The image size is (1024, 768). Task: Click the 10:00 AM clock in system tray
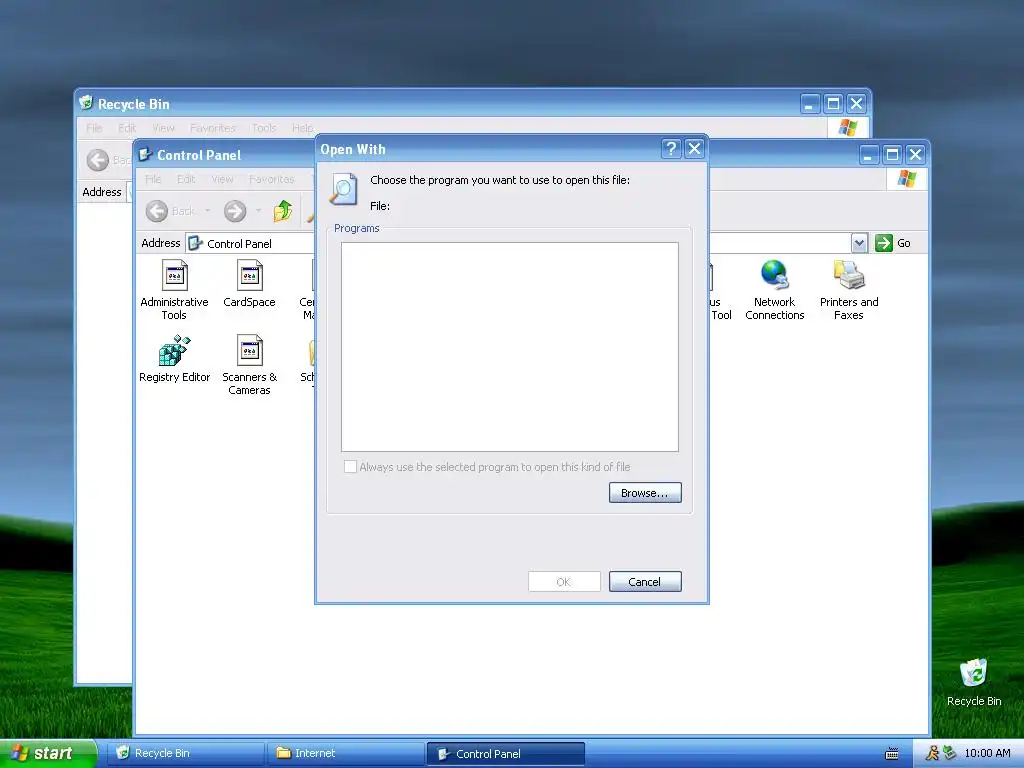(x=987, y=753)
